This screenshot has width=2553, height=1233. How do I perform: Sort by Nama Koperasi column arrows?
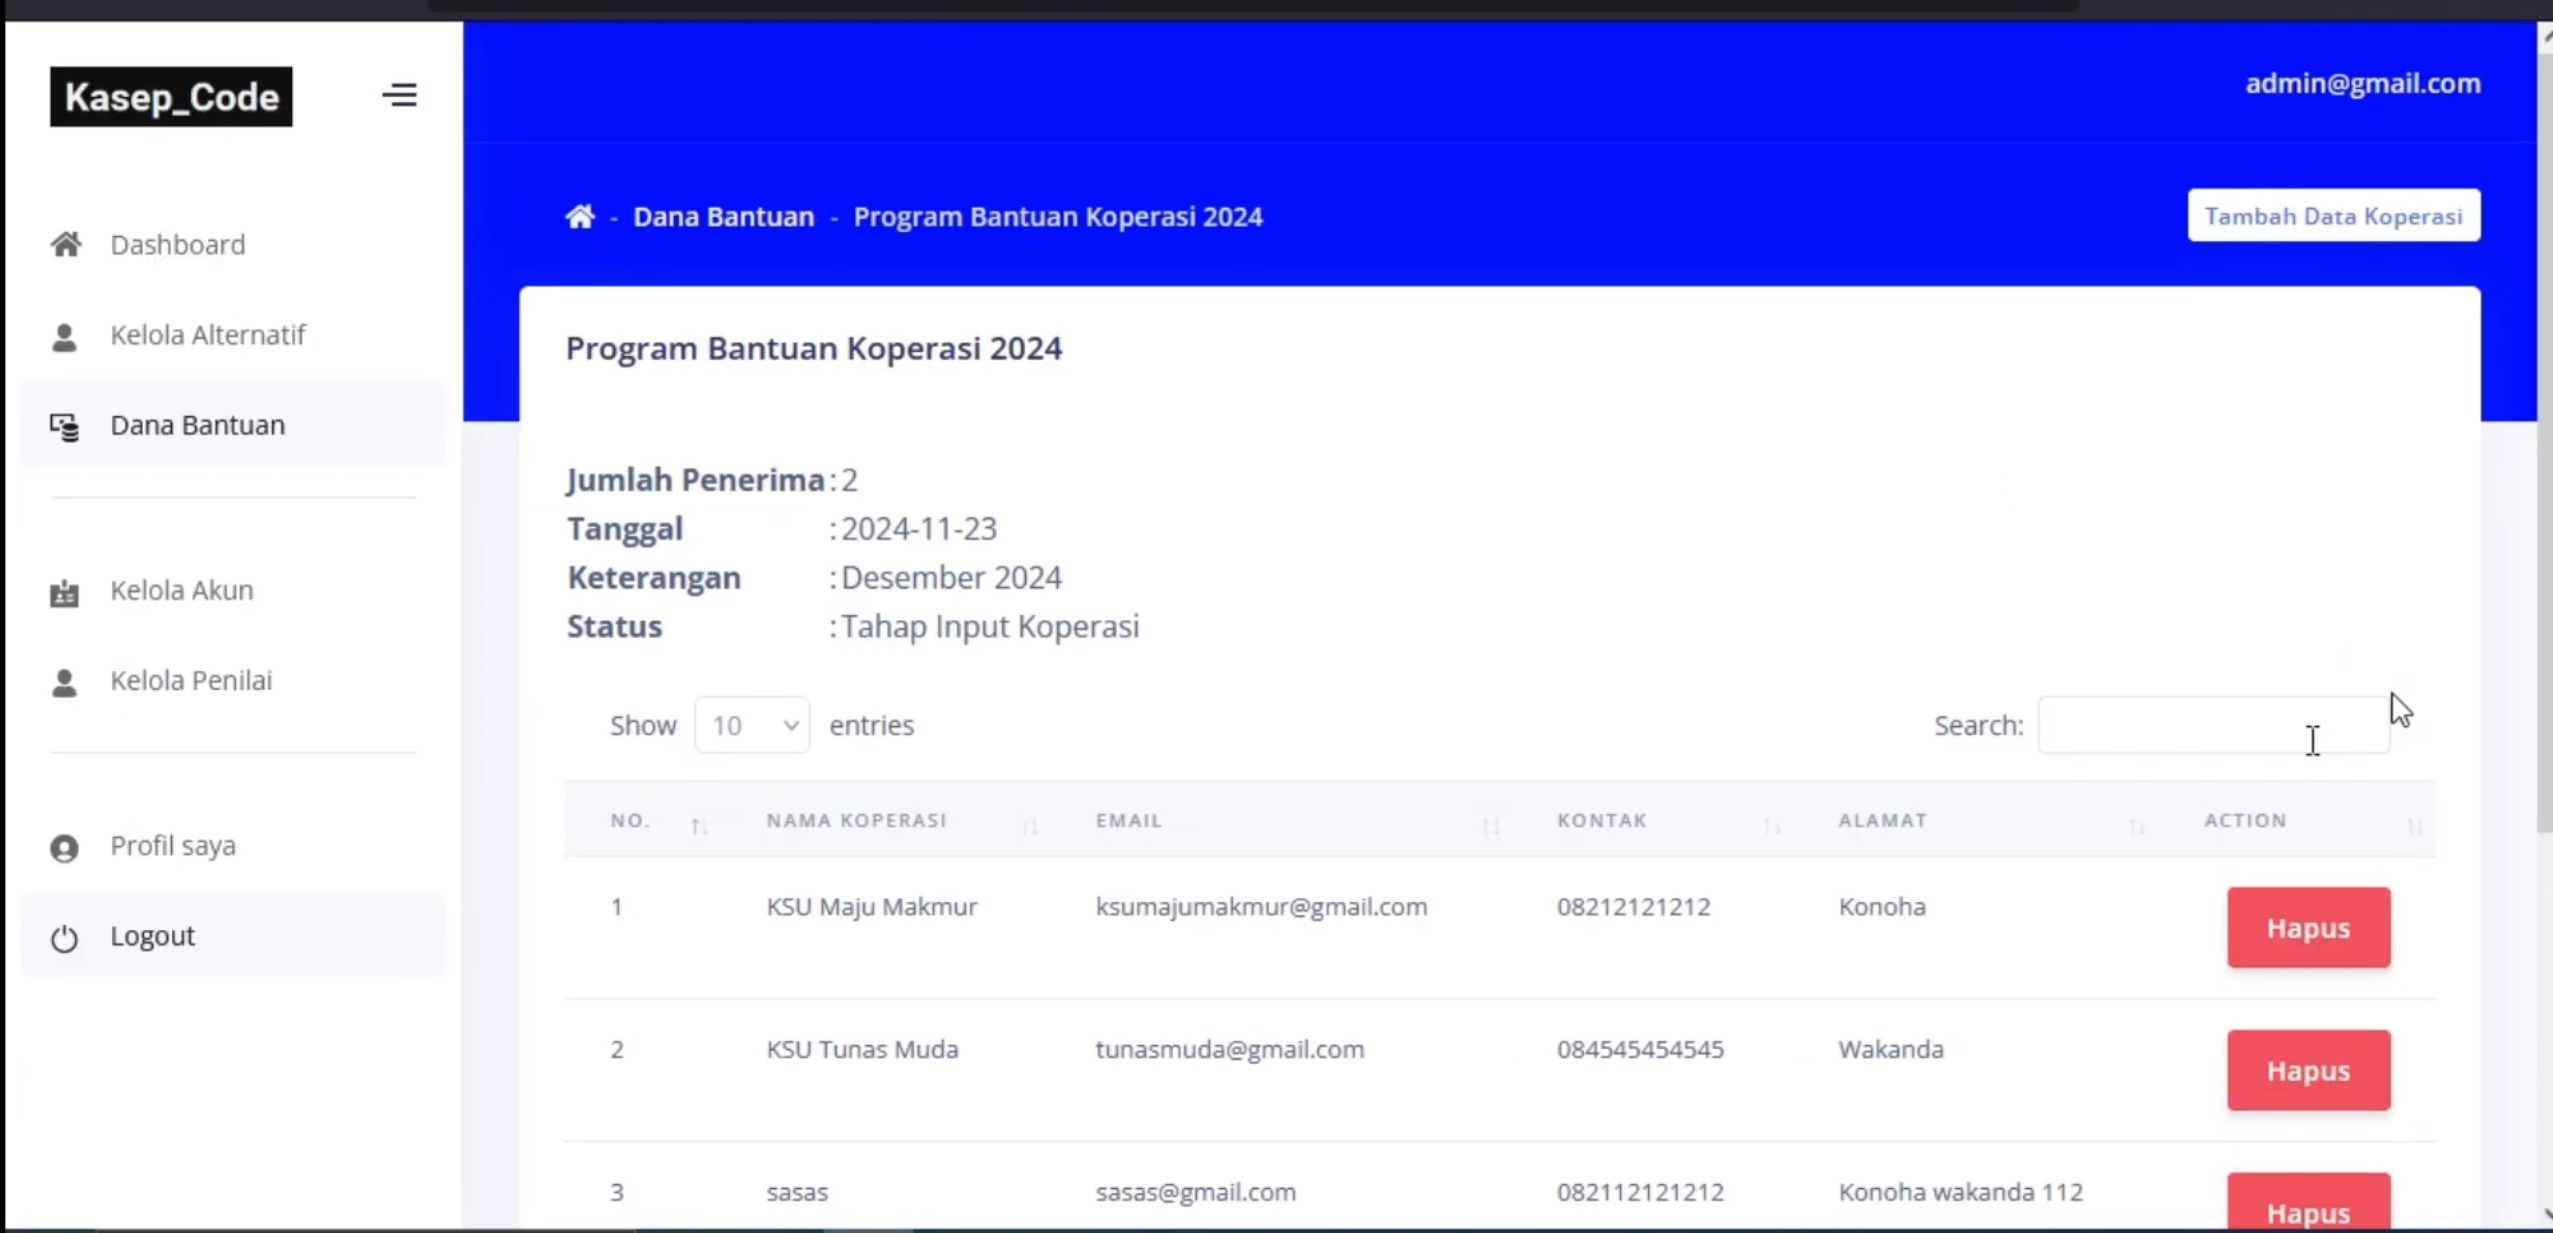tap(1030, 826)
